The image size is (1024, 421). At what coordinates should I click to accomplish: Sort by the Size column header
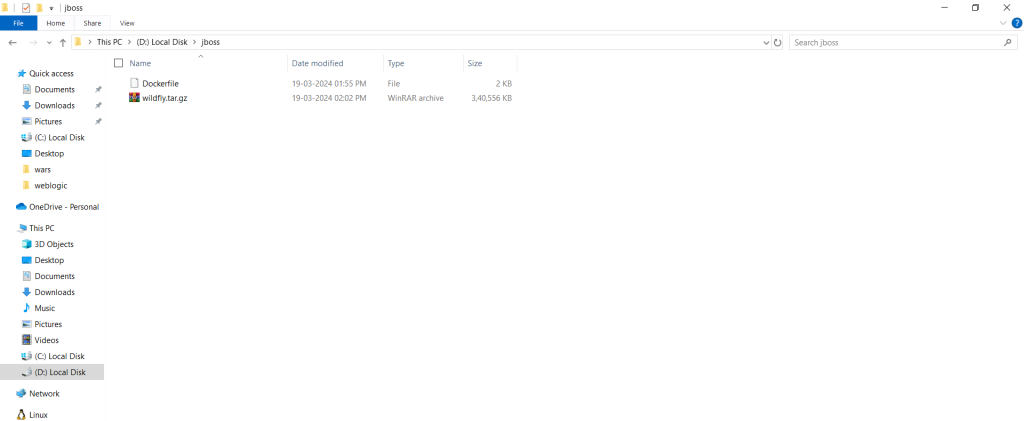[475, 63]
